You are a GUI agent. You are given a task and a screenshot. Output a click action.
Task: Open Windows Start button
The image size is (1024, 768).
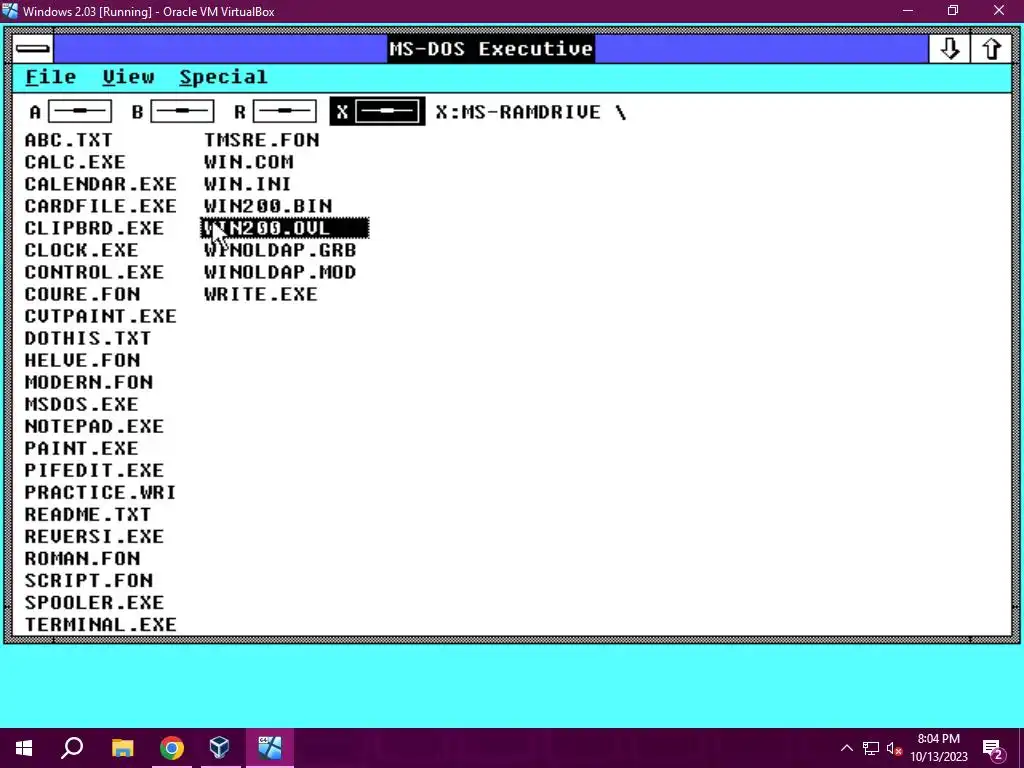(24, 748)
